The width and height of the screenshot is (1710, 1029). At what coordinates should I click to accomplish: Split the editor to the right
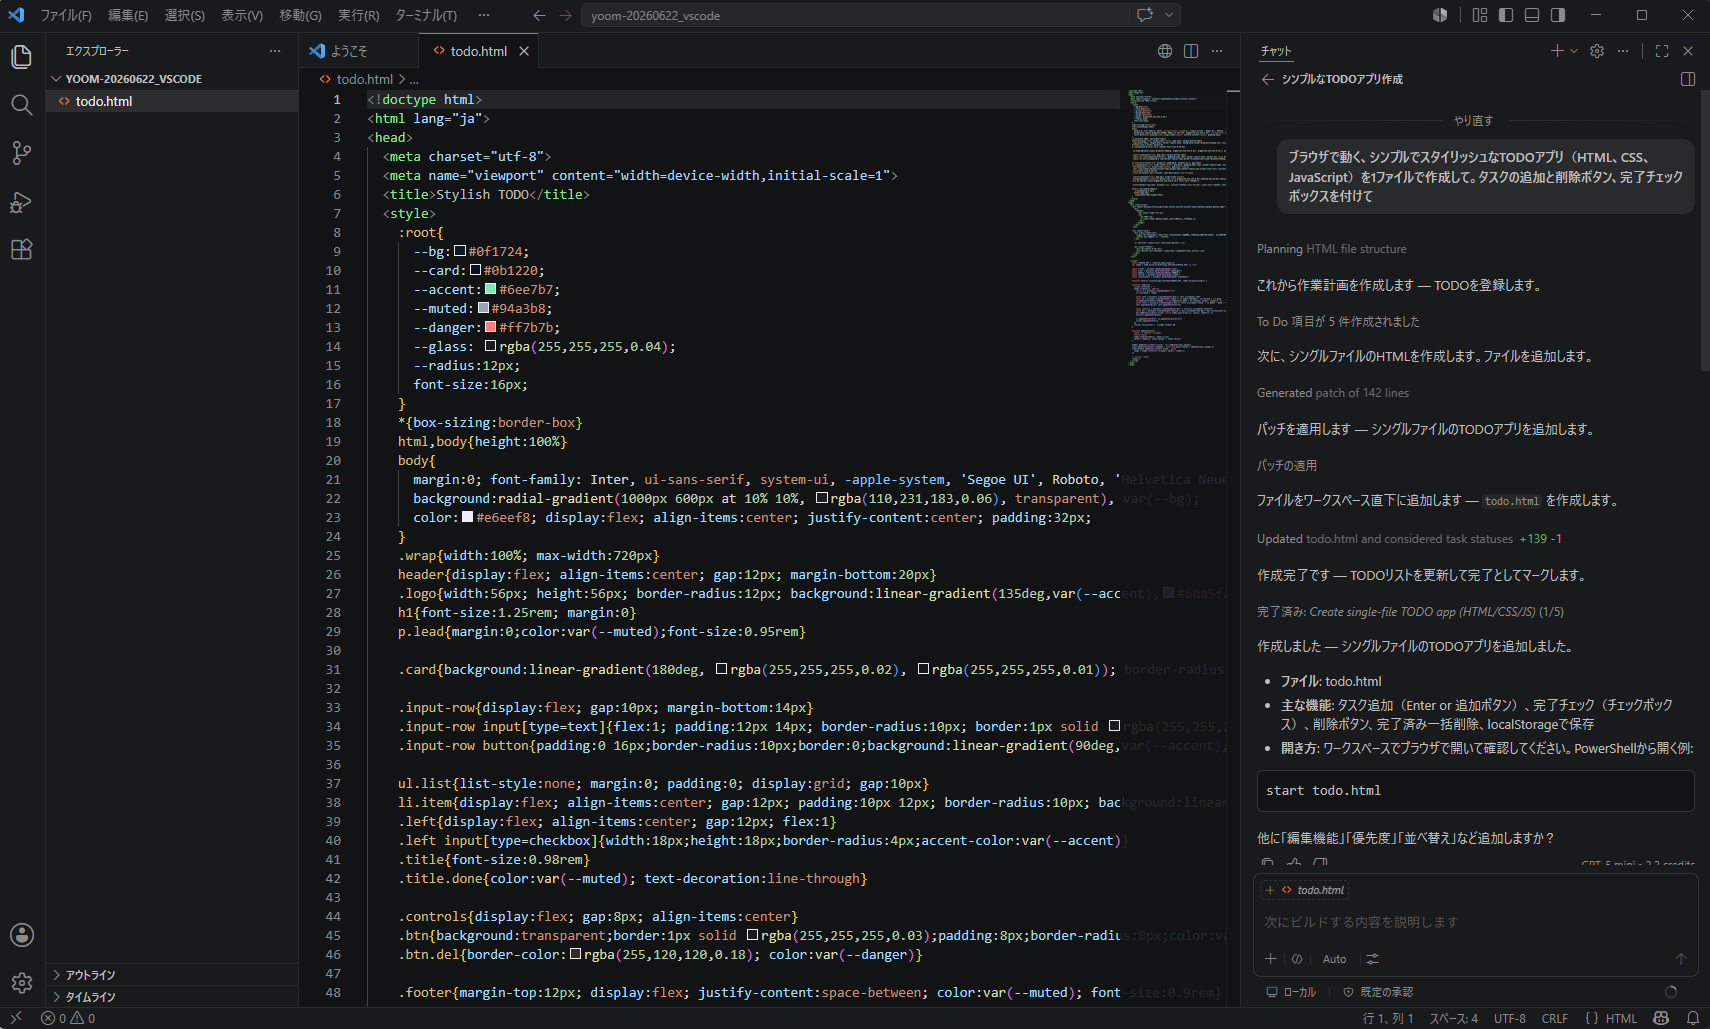coord(1191,51)
